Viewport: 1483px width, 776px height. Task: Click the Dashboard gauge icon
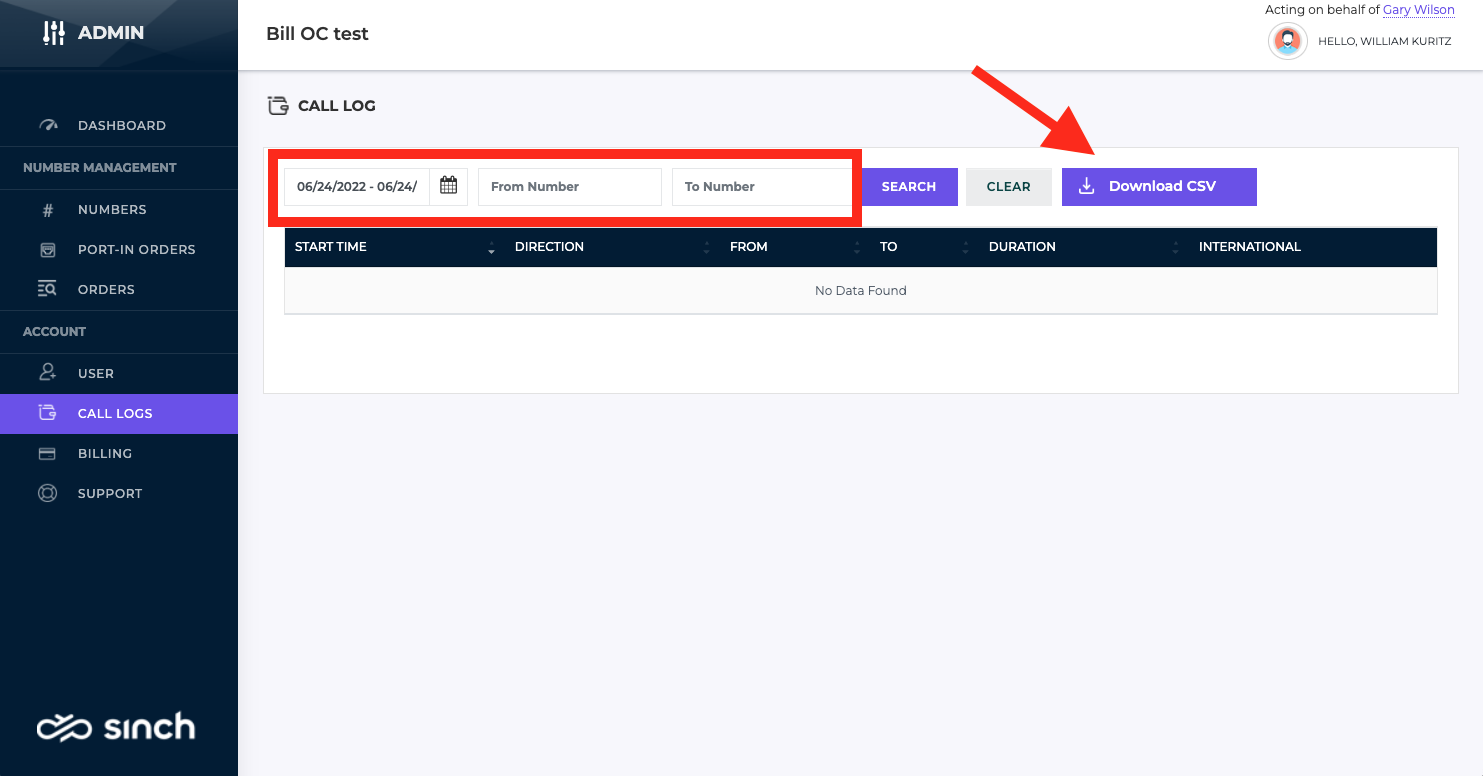(48, 126)
